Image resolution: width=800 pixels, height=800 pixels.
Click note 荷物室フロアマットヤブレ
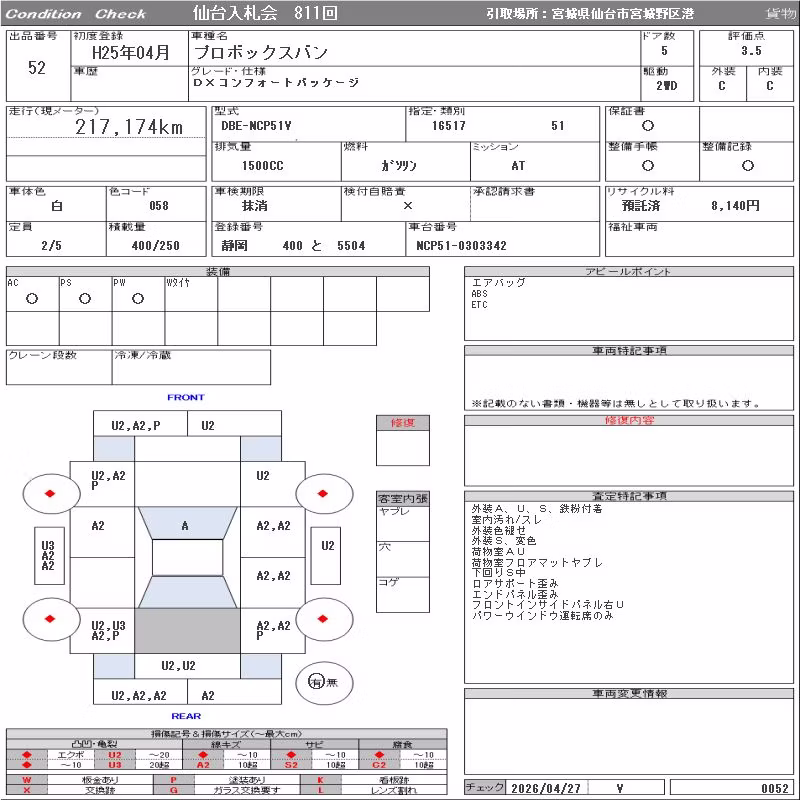point(537,562)
